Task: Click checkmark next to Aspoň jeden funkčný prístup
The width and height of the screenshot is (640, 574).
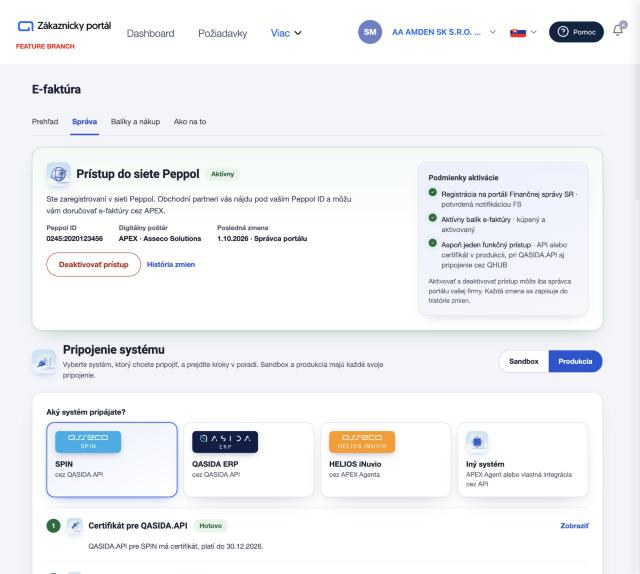Action: 433,243
